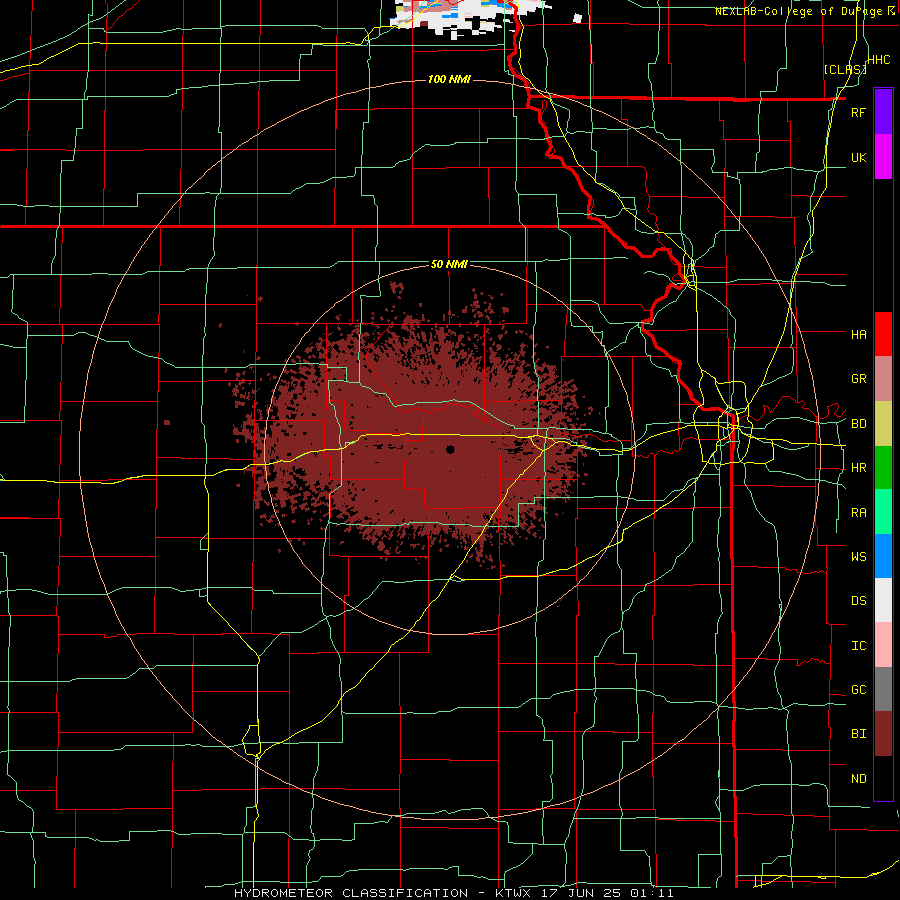Select the IC light pink legend swatch

883,645
